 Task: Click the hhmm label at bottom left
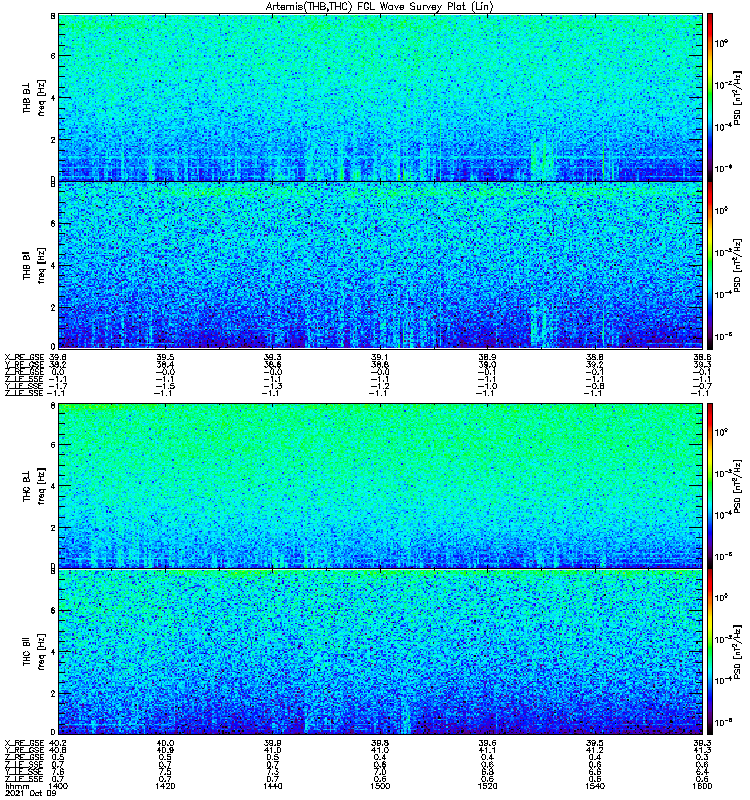(x=15, y=786)
